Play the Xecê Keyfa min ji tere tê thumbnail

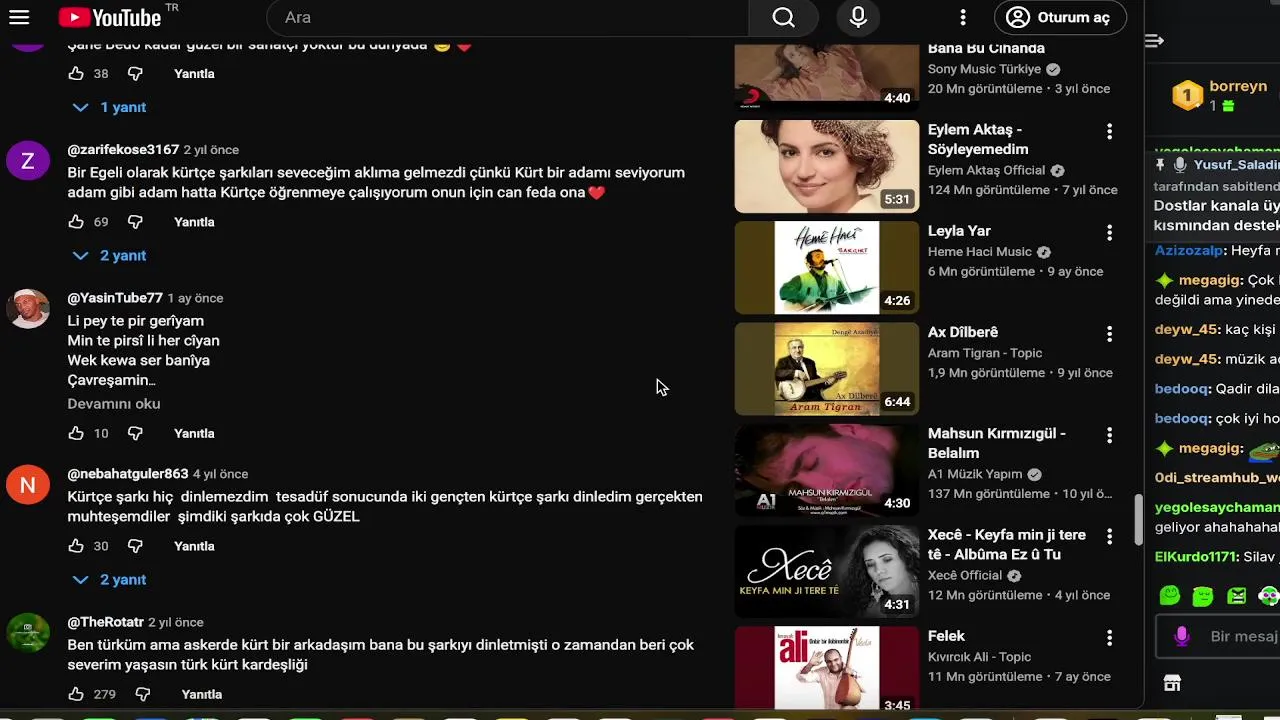(x=827, y=571)
